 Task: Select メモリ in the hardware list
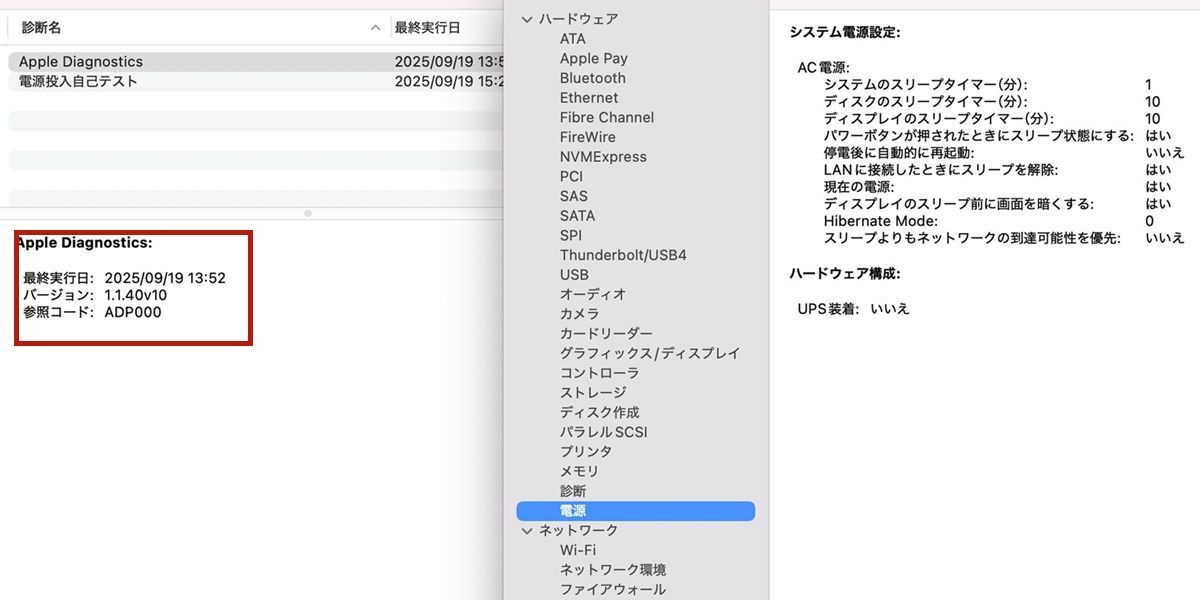tap(579, 471)
